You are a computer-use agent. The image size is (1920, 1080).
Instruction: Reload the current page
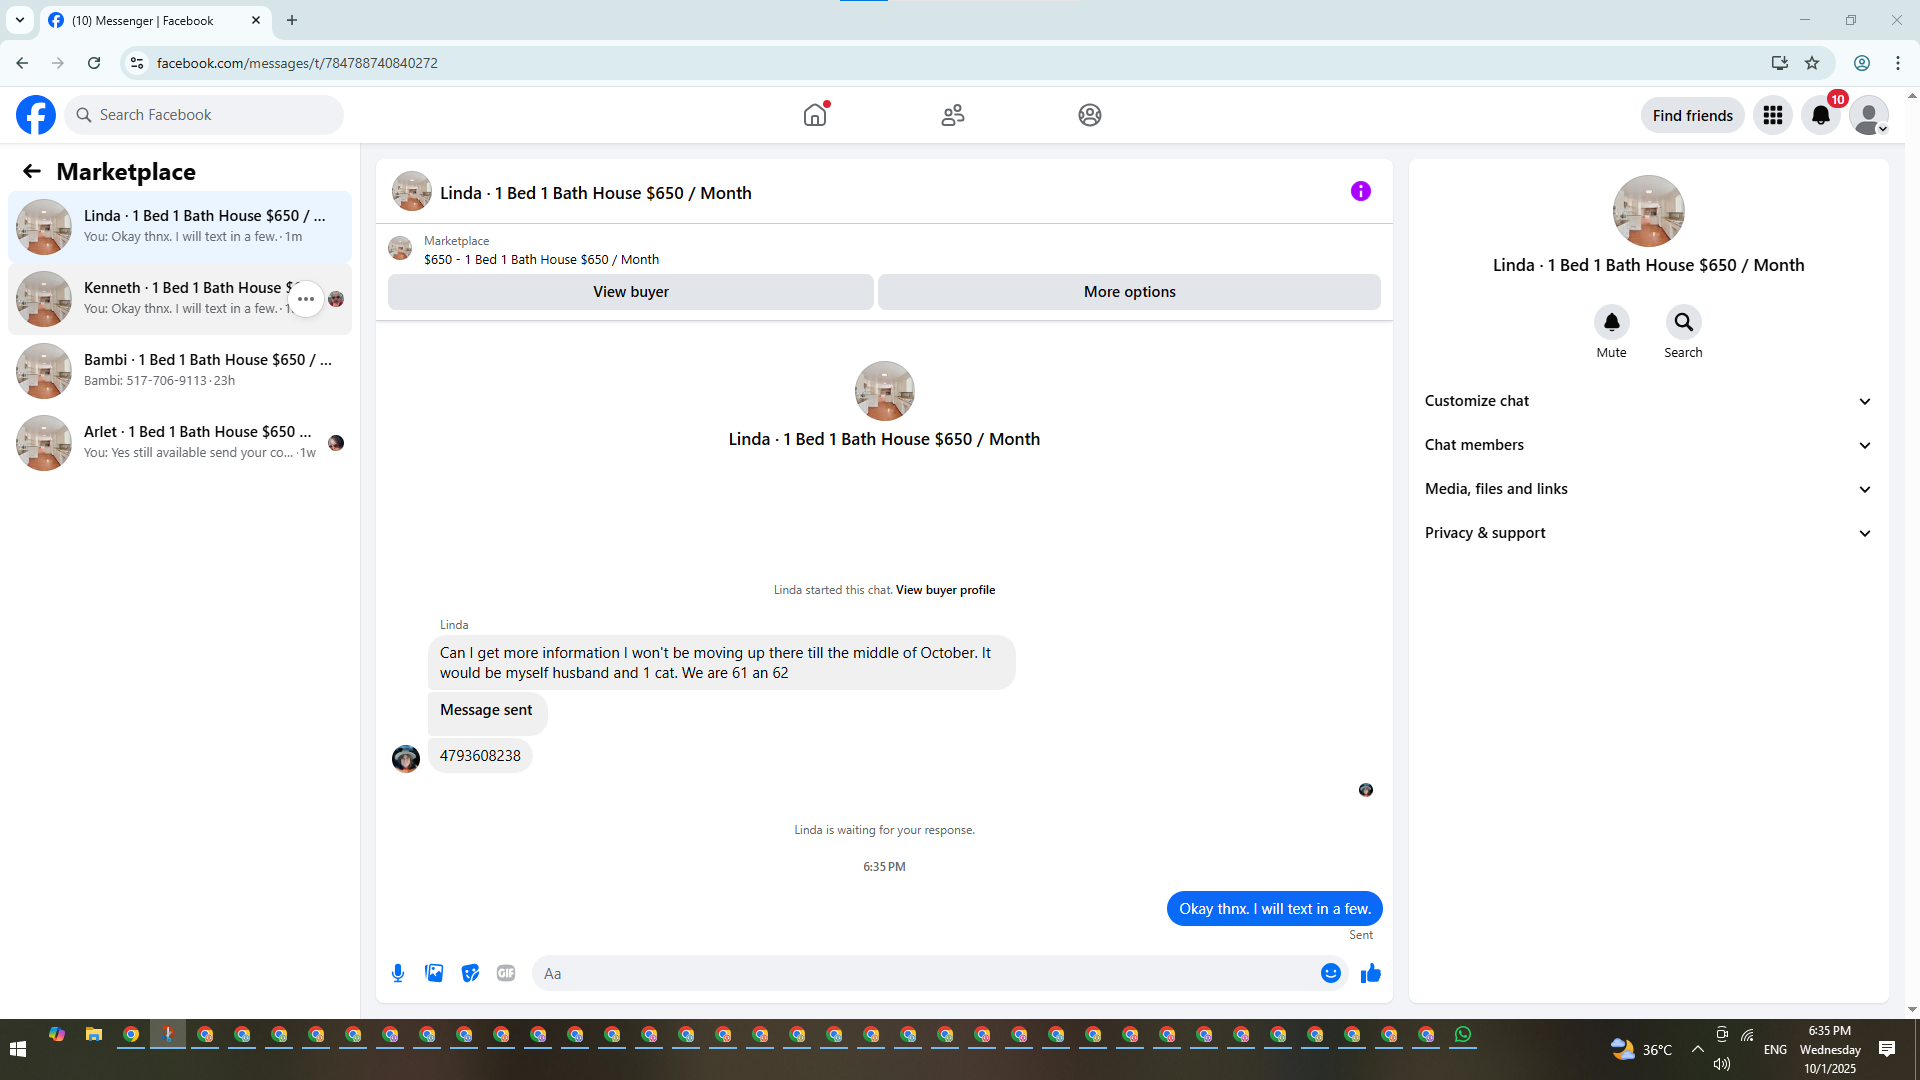point(94,63)
